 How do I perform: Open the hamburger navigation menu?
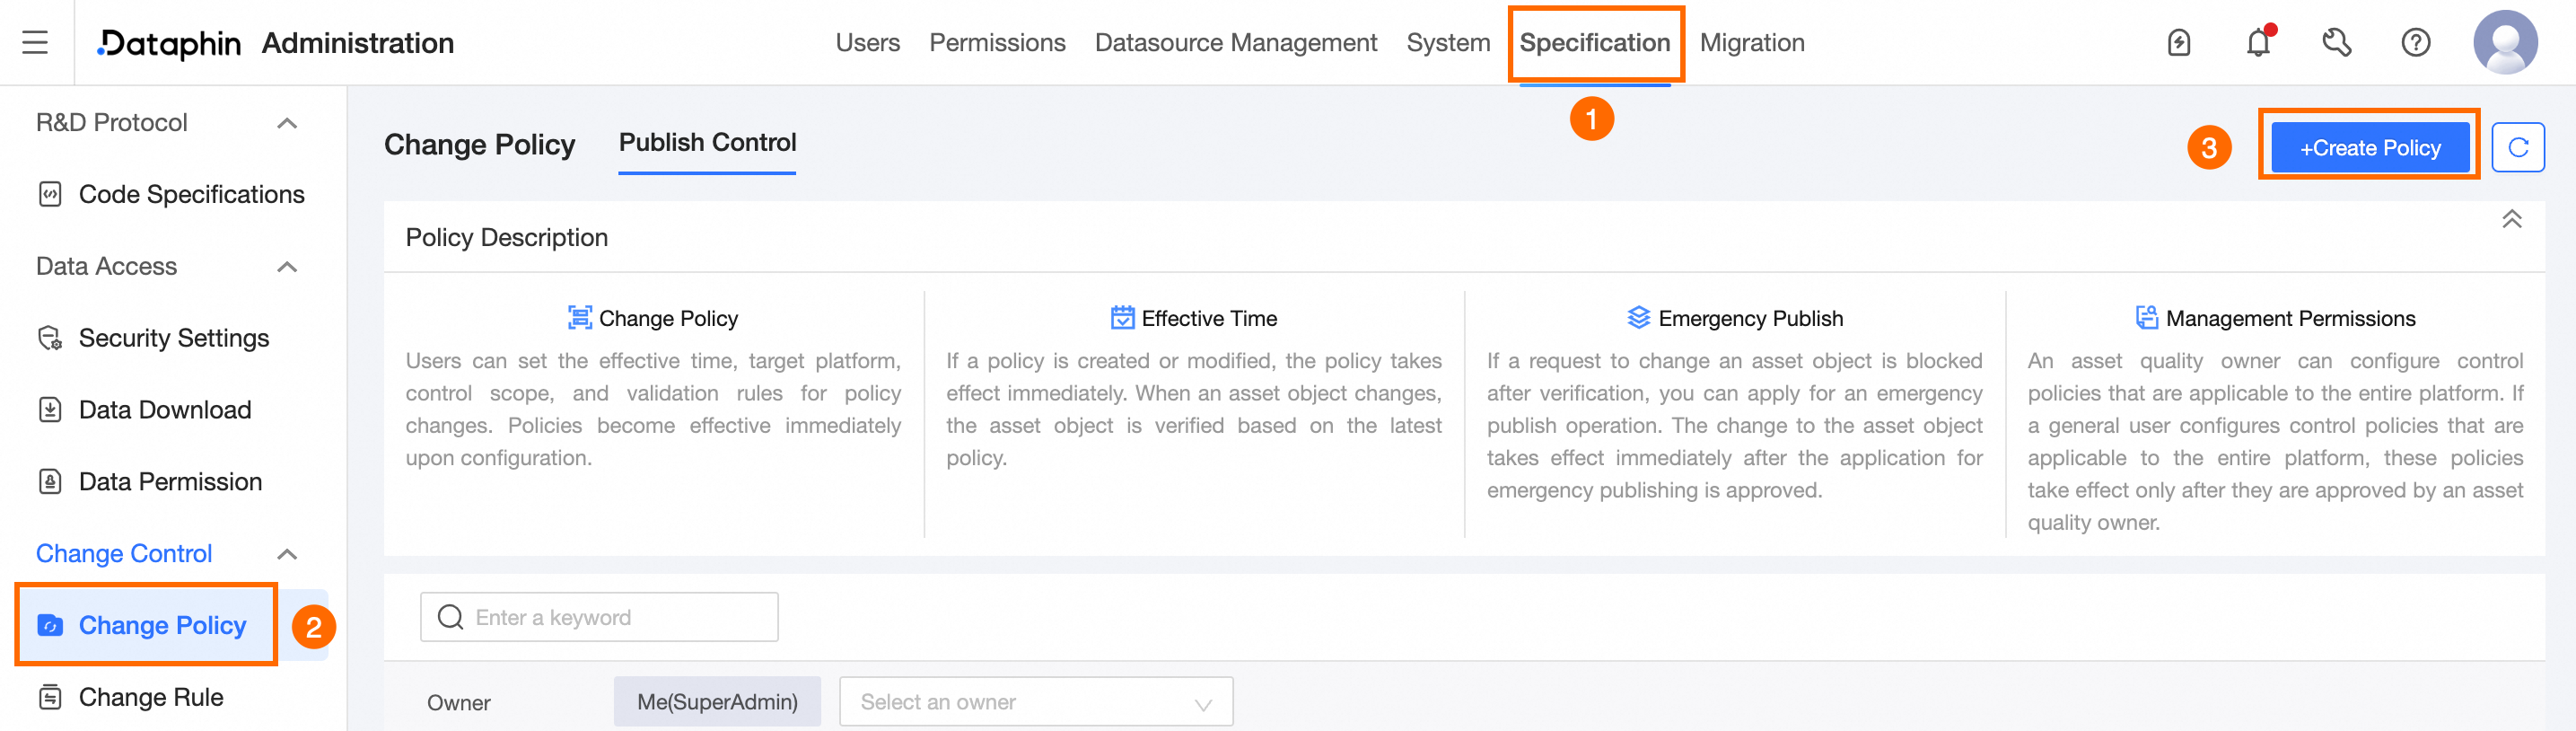click(35, 42)
